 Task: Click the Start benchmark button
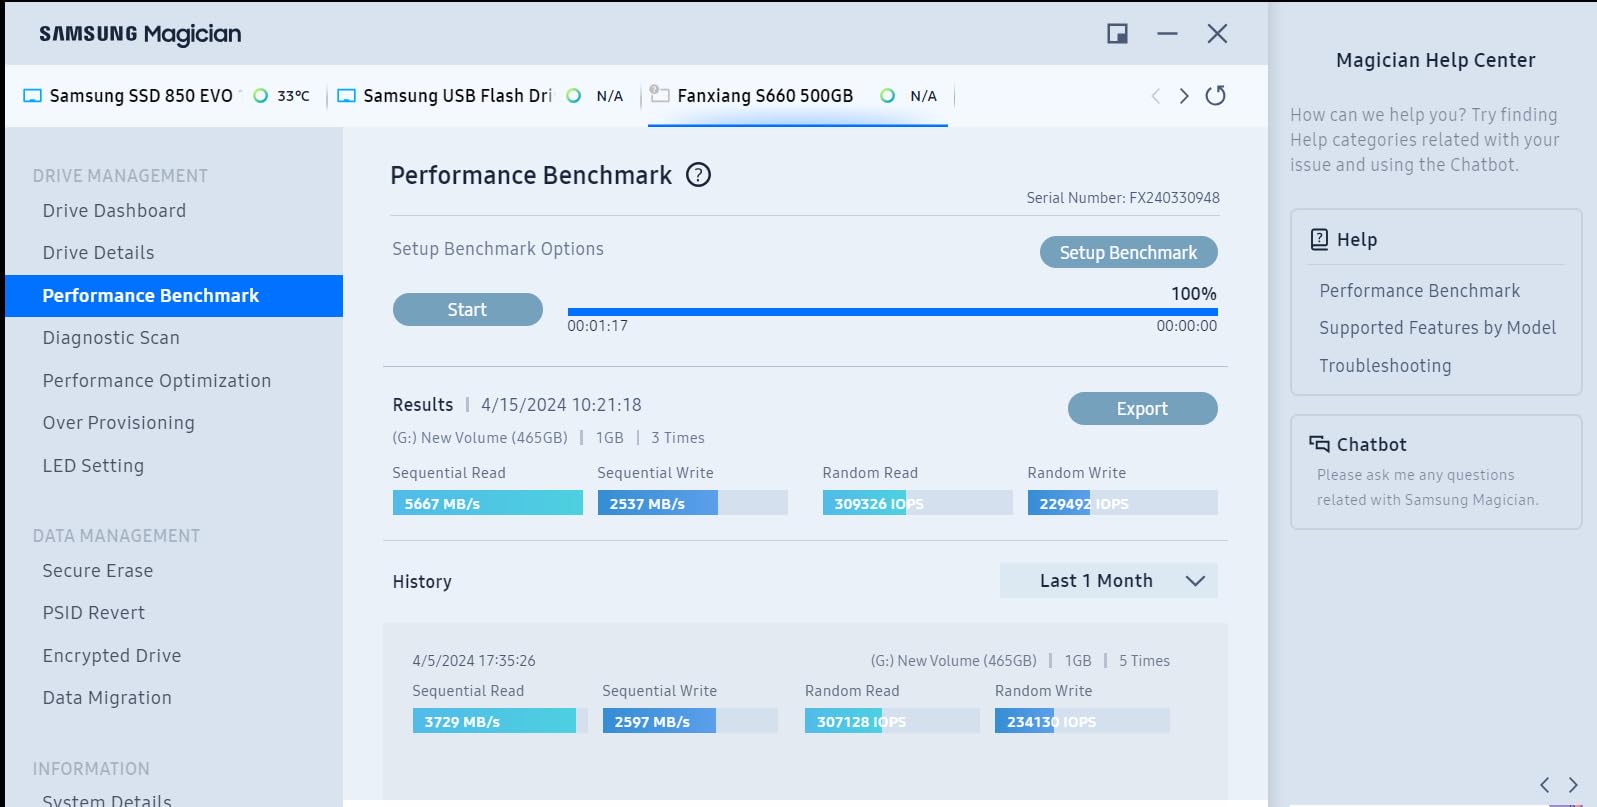tap(467, 310)
